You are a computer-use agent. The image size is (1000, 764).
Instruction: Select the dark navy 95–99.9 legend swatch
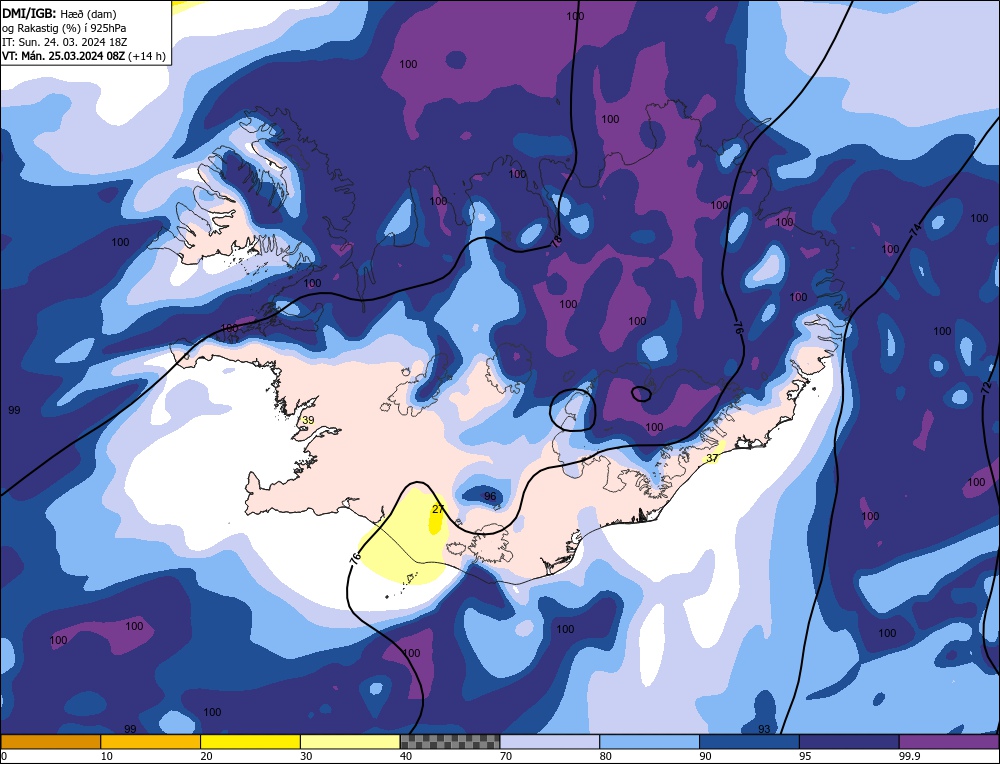(x=849, y=742)
